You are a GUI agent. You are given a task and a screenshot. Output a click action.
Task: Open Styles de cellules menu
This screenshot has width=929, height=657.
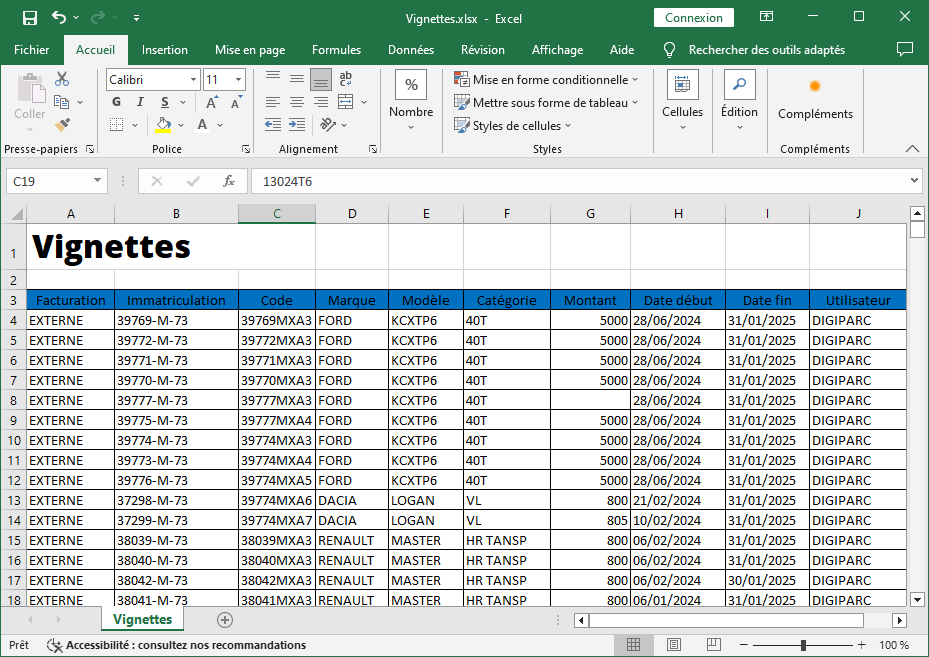tap(512, 126)
